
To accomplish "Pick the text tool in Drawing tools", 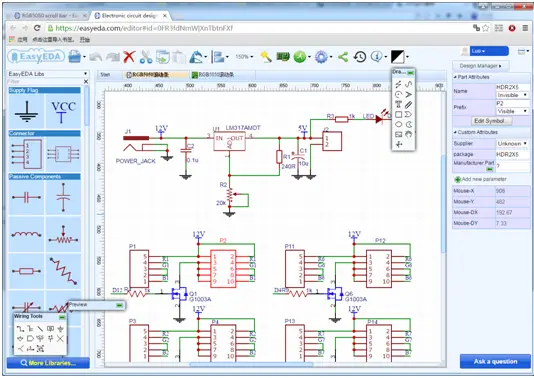I will pos(398,105).
